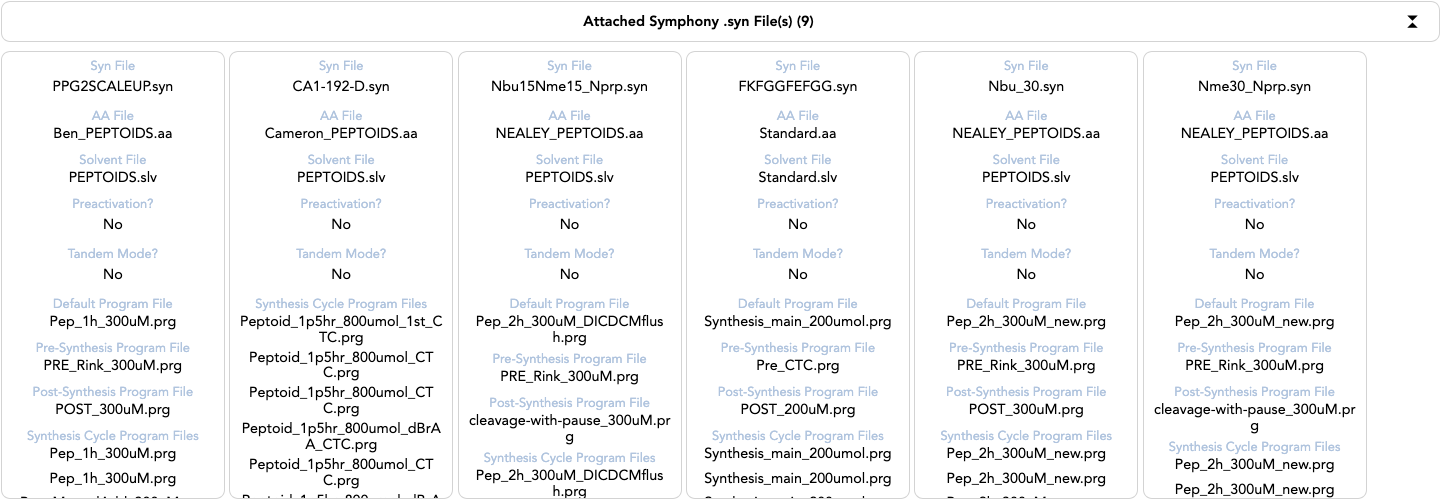This screenshot has width=1441, height=502.
Task: Click the Attached Symphony .syn File(s) header
Action: [x=705, y=22]
